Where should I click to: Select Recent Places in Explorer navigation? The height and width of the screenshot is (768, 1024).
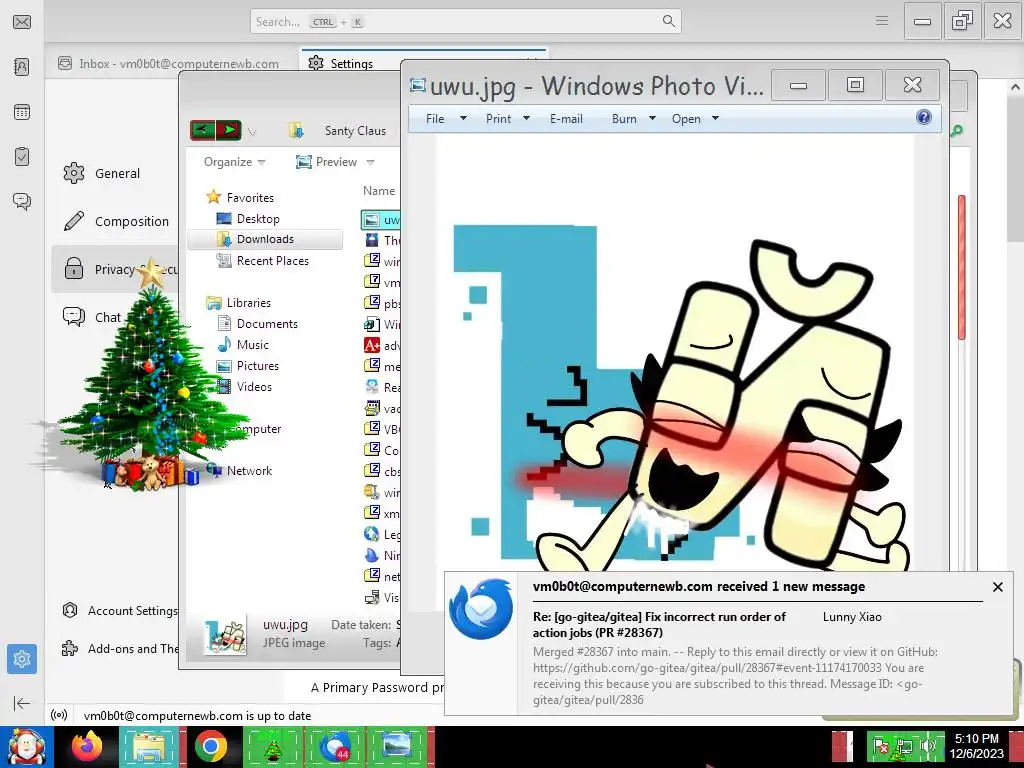[263, 261]
